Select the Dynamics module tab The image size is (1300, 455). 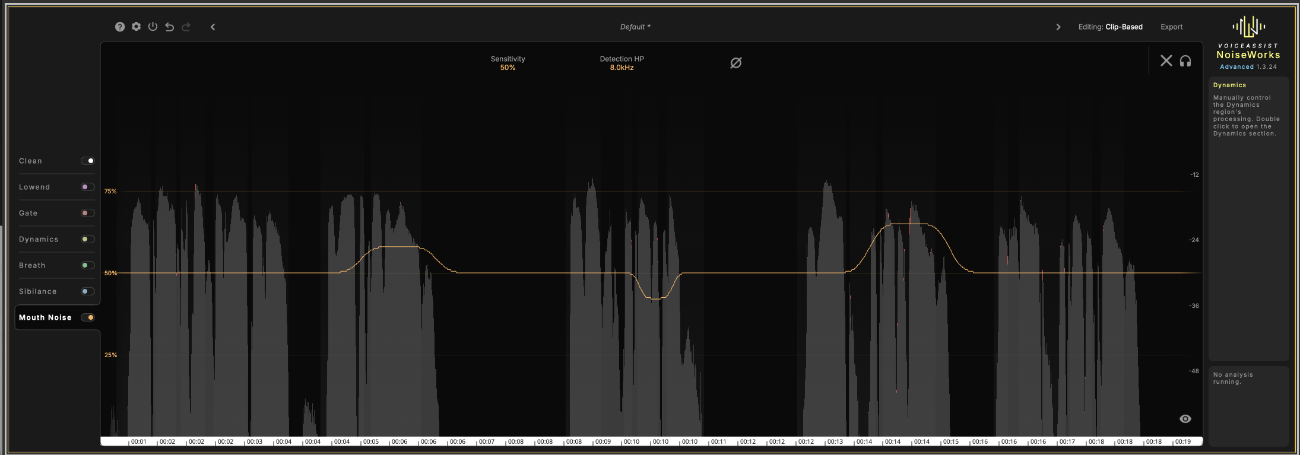click(39, 239)
